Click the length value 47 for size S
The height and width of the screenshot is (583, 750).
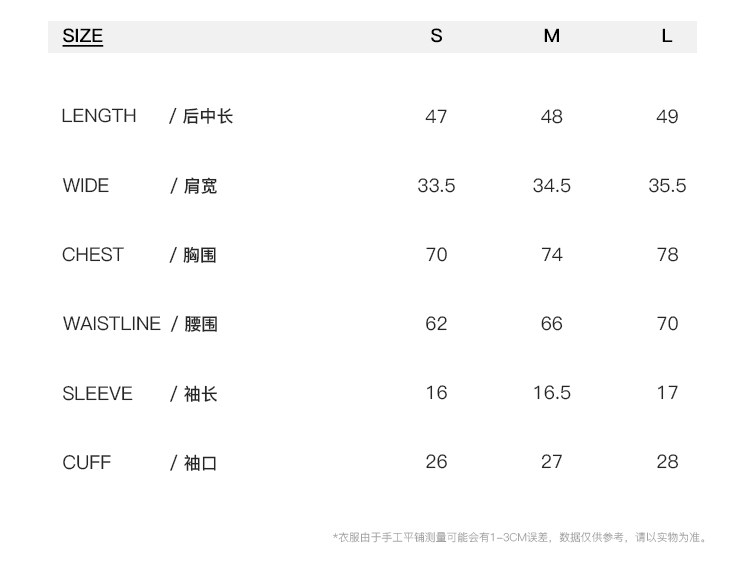tap(436, 117)
